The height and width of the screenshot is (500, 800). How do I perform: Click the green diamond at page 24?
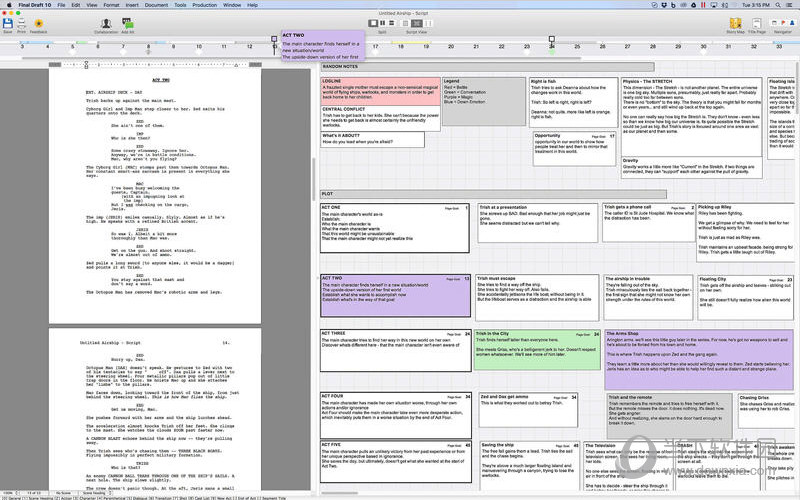(552, 52)
